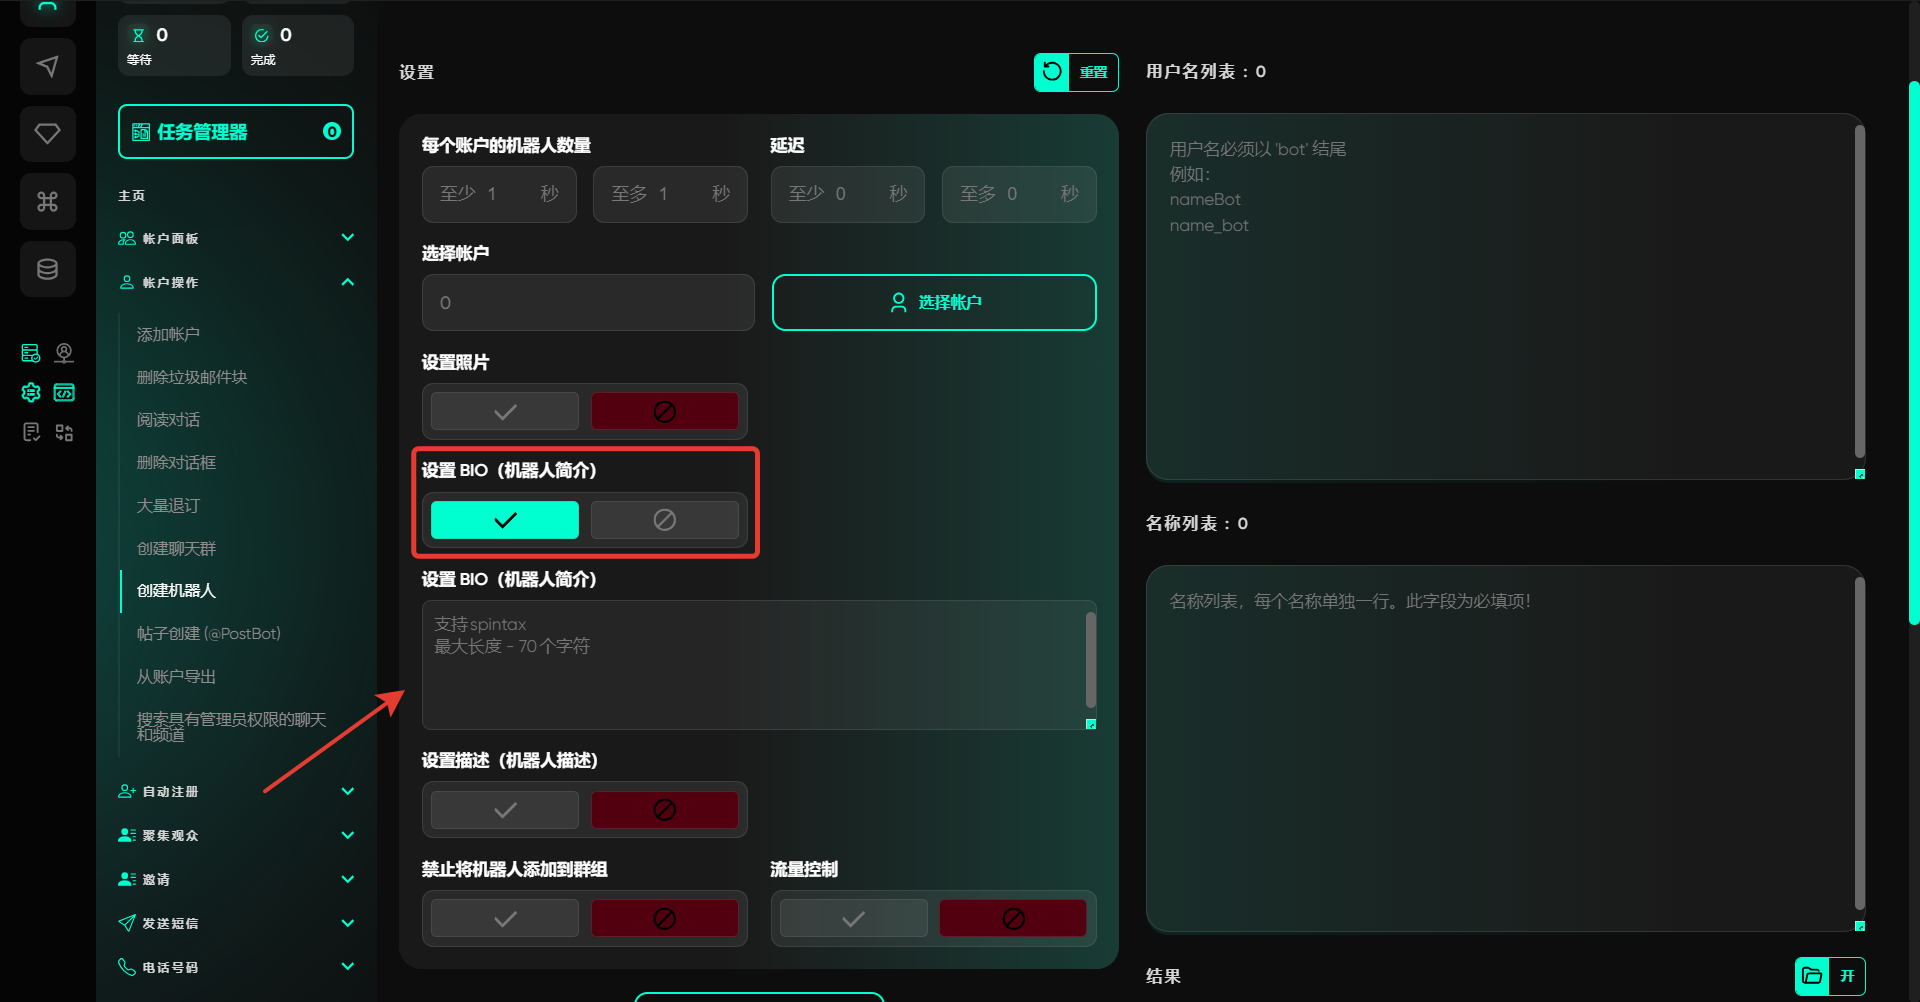Screen dimensions: 1920x1002
Task: Click the BIO textarea scrollbar
Action: tap(1090, 660)
